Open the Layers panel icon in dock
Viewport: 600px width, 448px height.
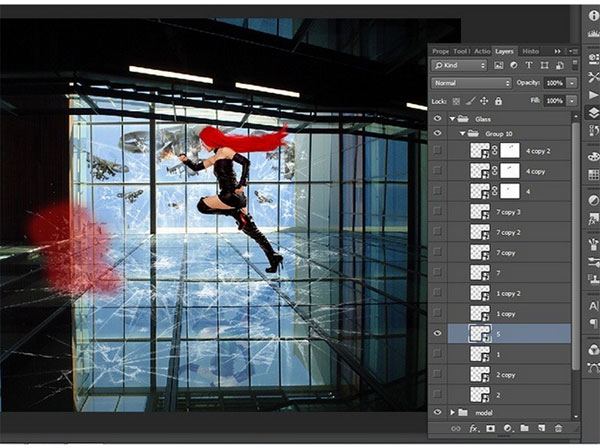(x=593, y=113)
